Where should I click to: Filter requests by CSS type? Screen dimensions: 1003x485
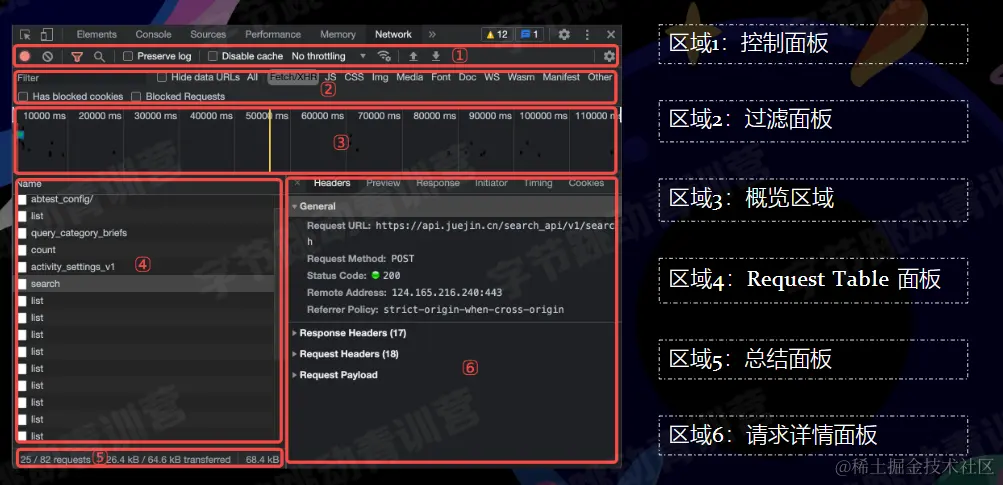click(354, 77)
